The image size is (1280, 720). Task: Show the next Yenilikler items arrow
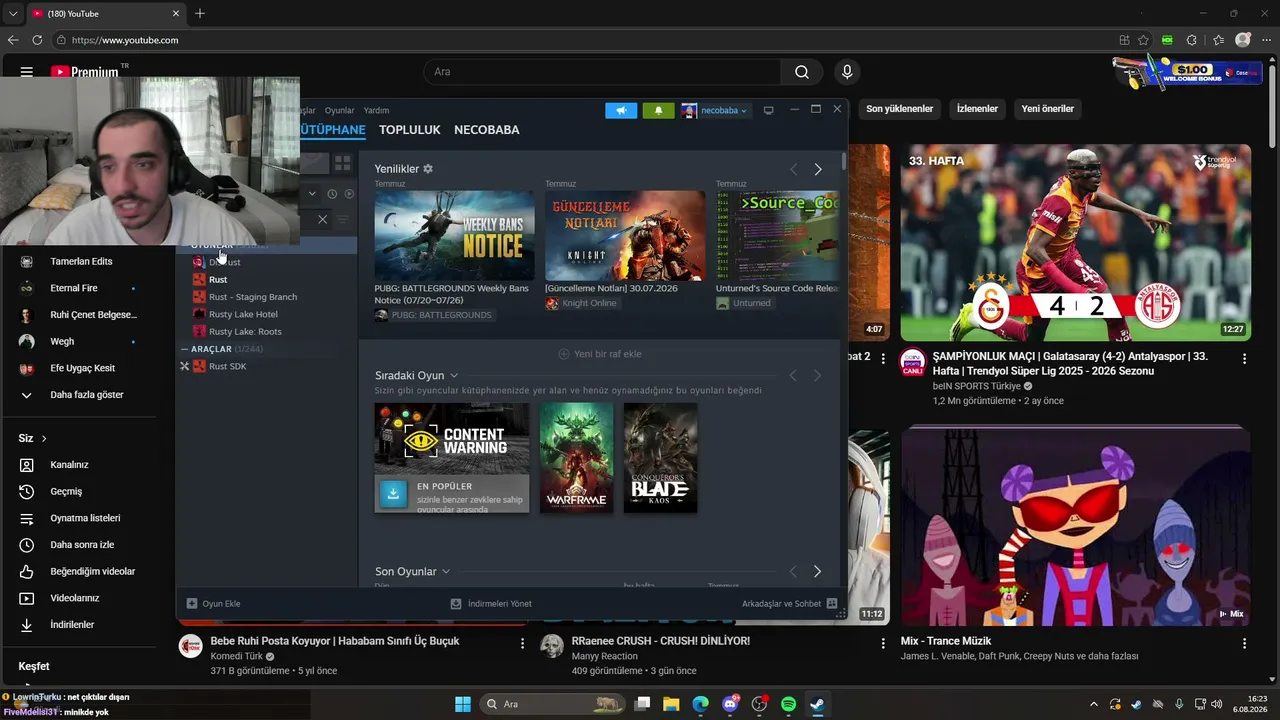point(818,169)
